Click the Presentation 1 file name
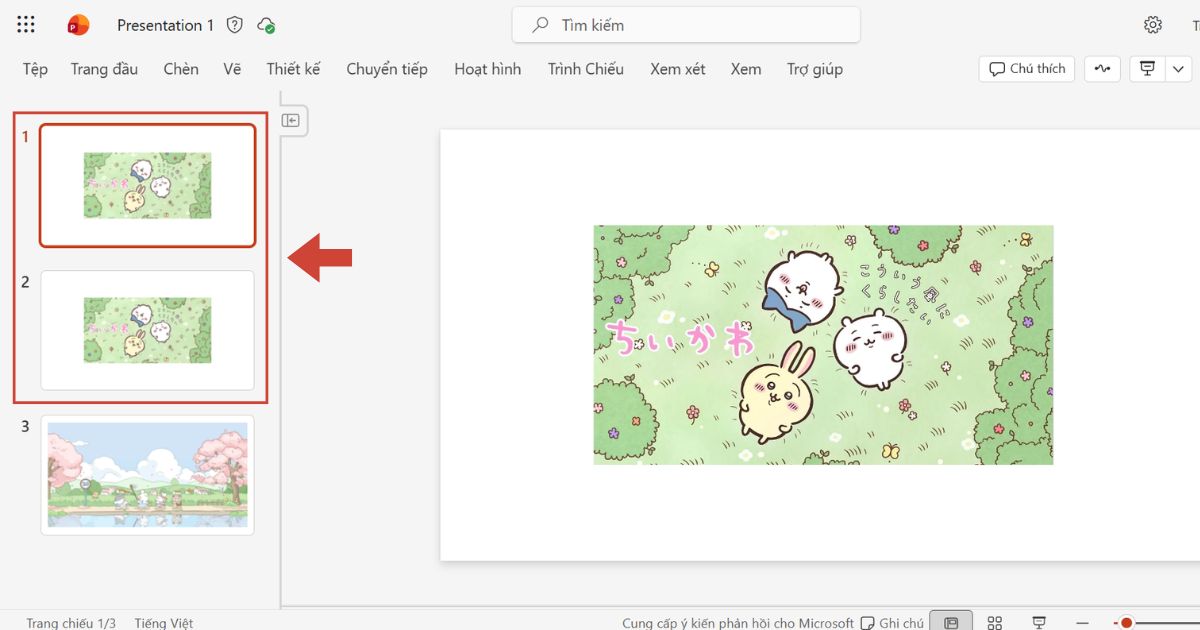 (165, 25)
